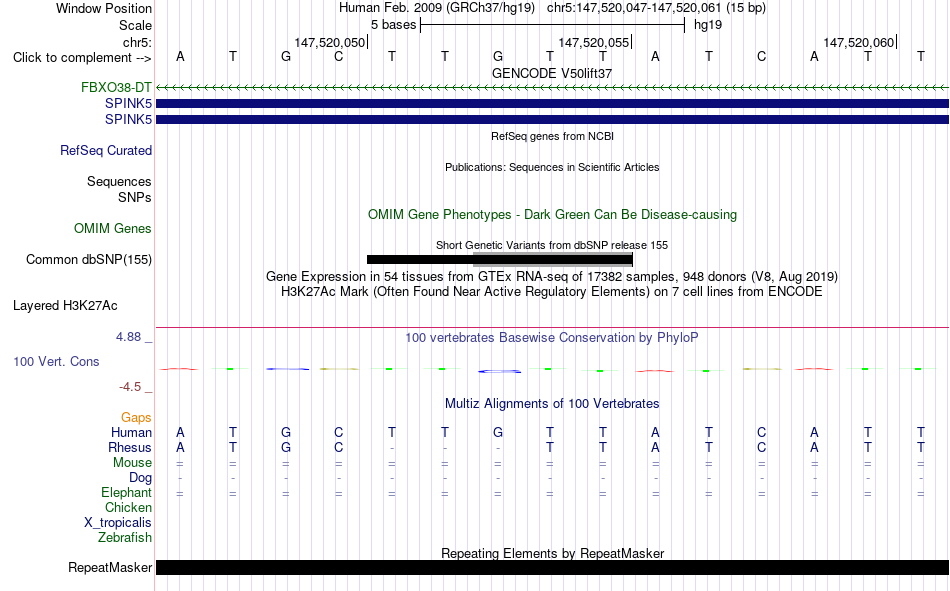Open the Common dbSNP(155) track label
This screenshot has width=950, height=591.
pos(89,259)
